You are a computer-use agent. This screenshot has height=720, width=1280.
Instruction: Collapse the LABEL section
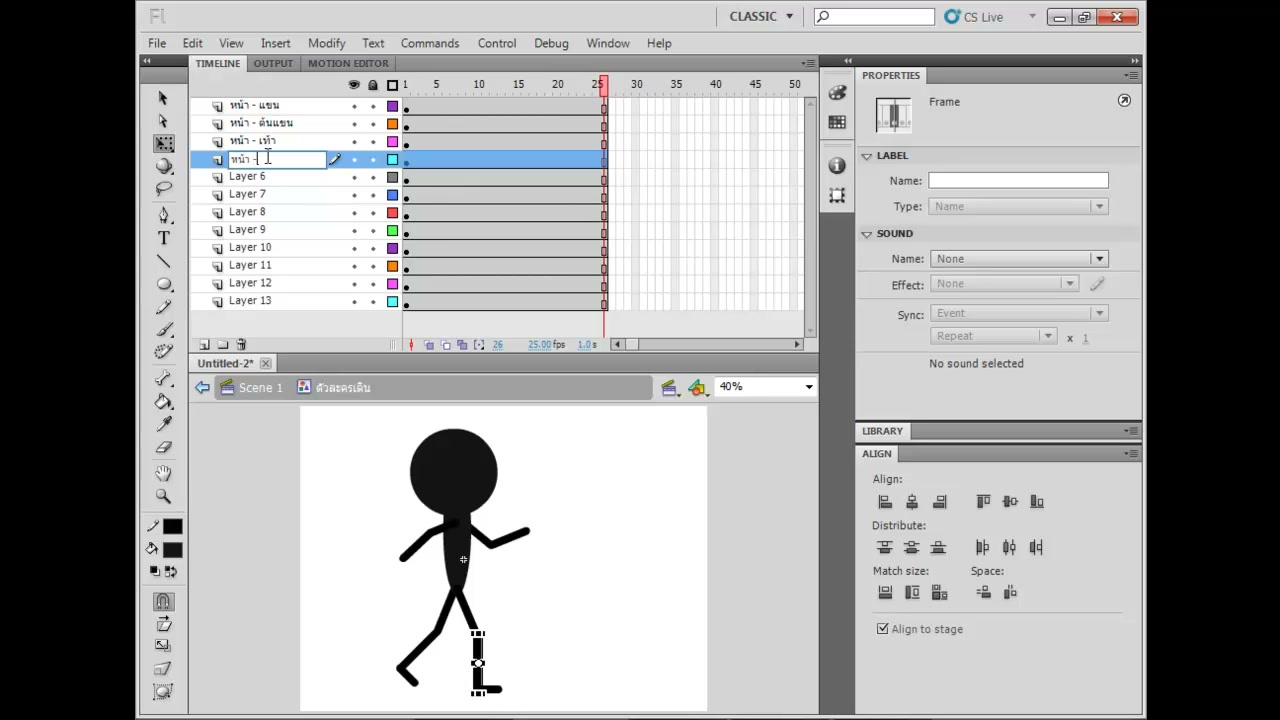(867, 156)
